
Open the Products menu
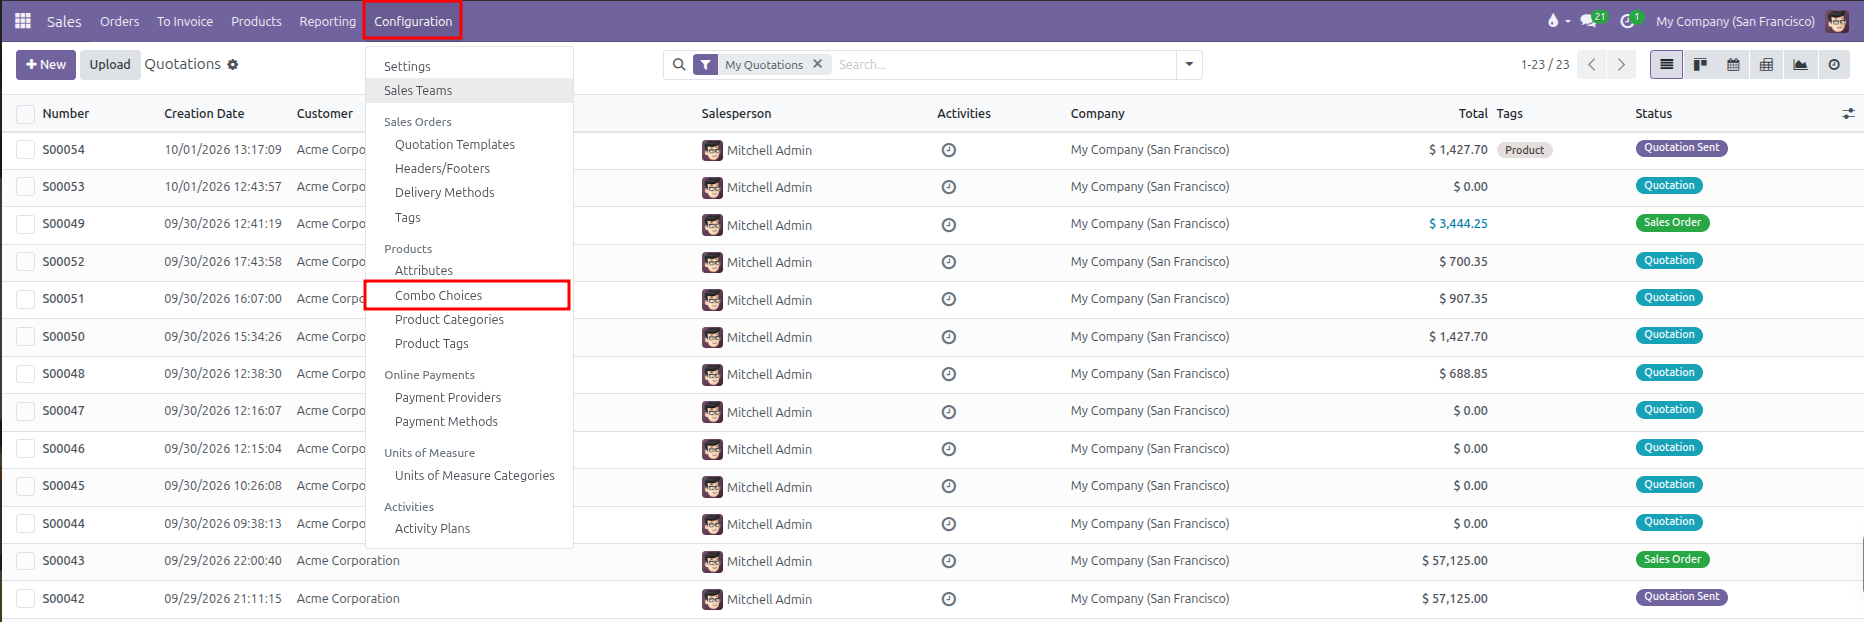pos(256,21)
